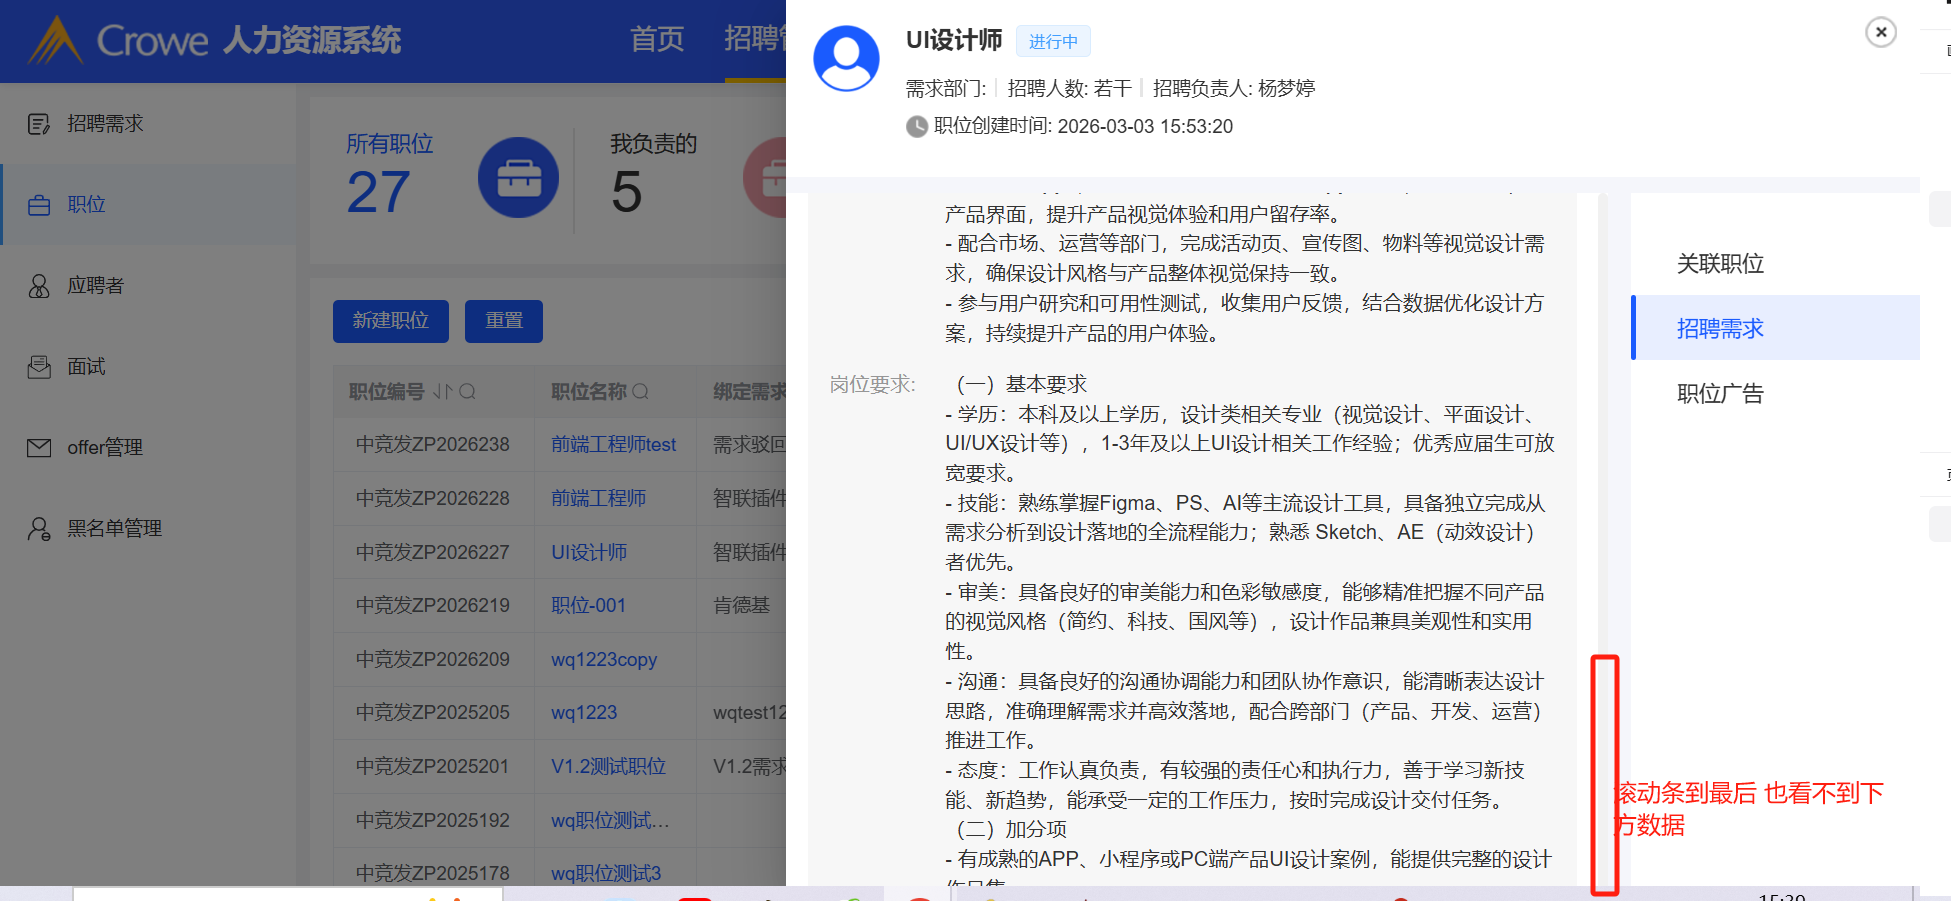The height and width of the screenshot is (901, 1951).
Task: Click the 应聘者 sidebar person icon
Action: (x=39, y=286)
